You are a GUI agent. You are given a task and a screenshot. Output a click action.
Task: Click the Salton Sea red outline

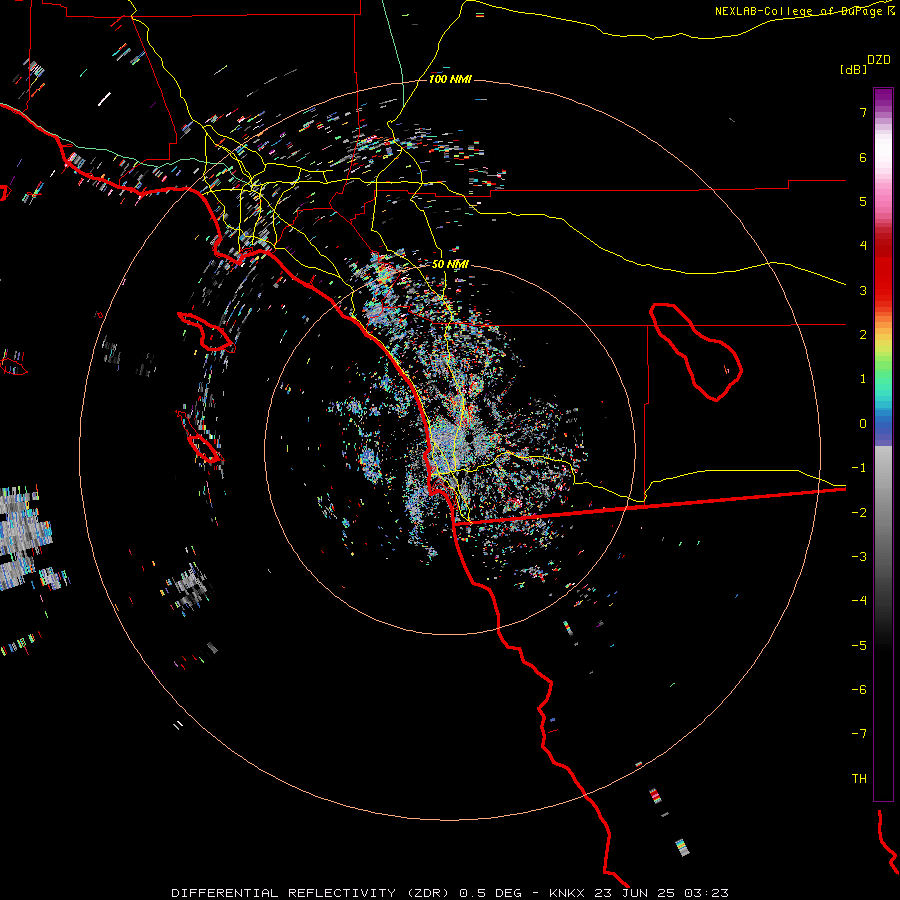point(696,352)
